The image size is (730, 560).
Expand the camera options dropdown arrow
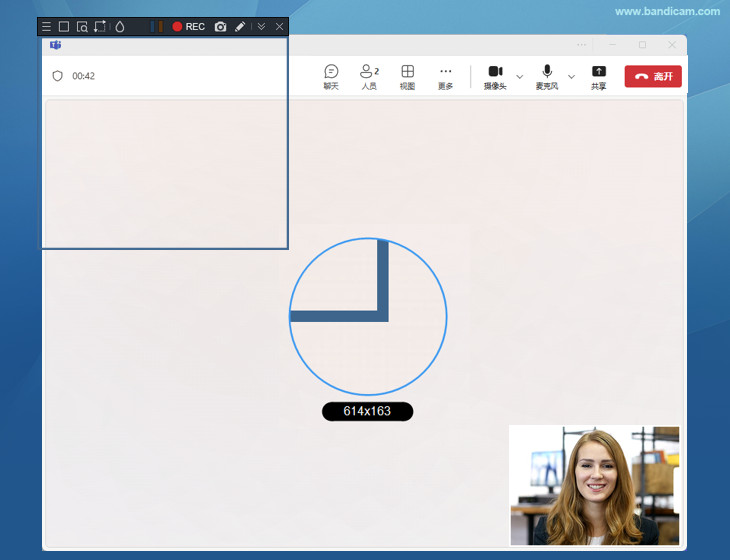pyautogui.click(x=519, y=77)
